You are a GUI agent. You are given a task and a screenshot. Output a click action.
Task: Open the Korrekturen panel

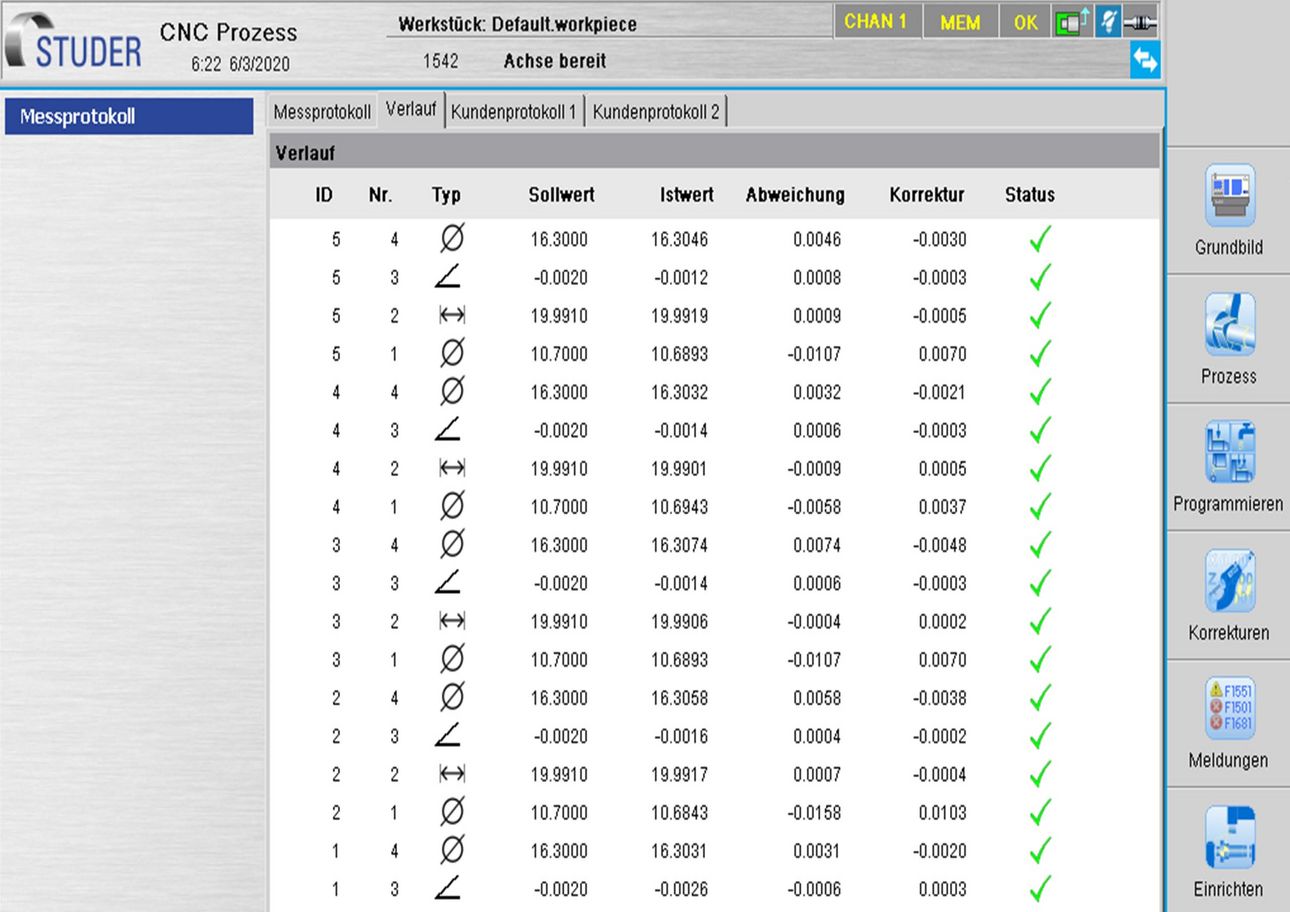1228,595
